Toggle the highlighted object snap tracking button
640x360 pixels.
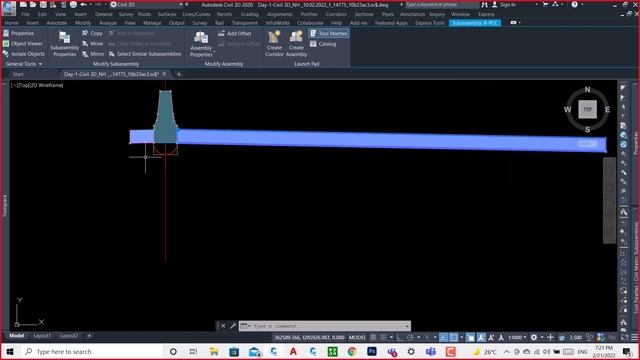[444, 338]
